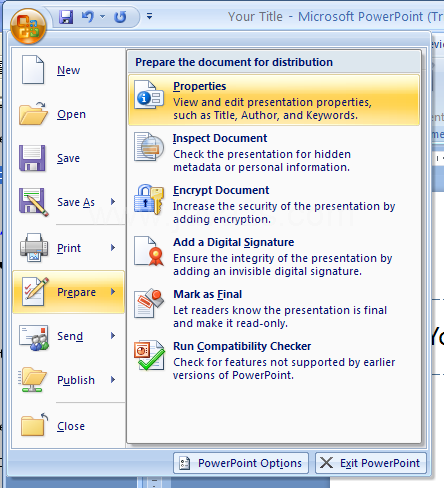Viewport: 444px width, 488px height.
Task: Click the round Office button
Action: pos(28,26)
